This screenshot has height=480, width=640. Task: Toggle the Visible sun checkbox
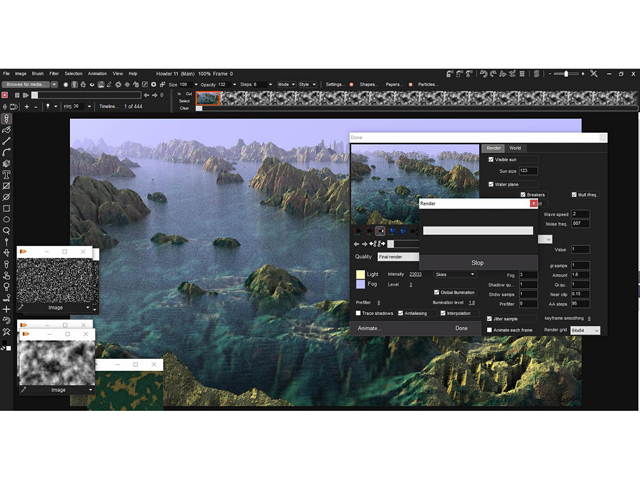point(490,159)
